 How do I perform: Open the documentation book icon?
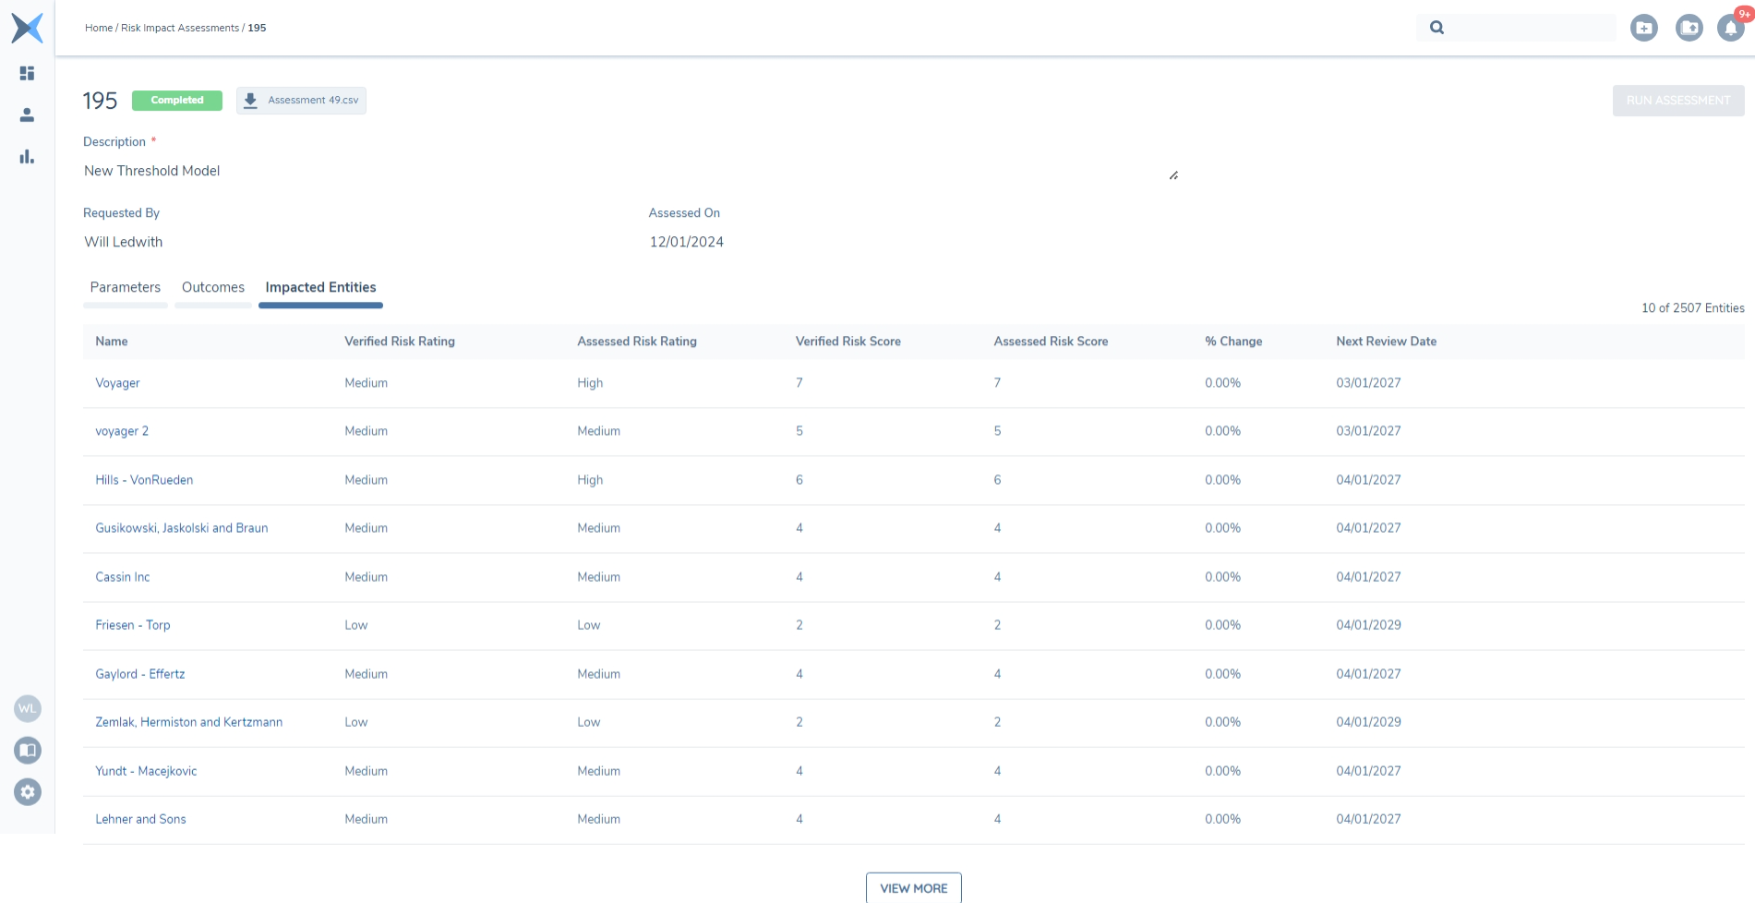27,750
